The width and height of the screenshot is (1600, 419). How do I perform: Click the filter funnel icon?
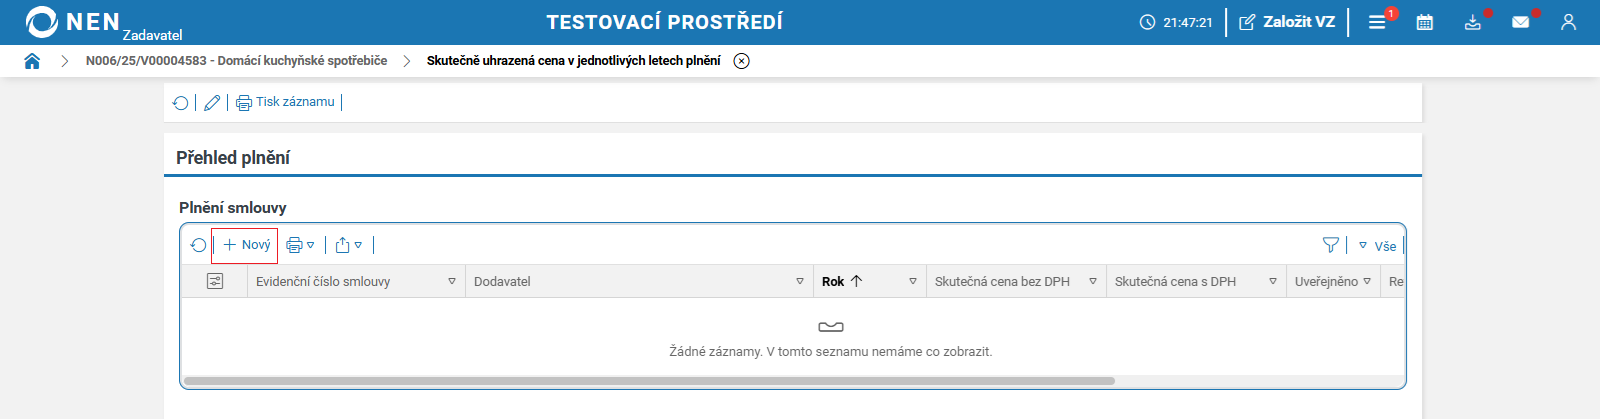tap(1331, 245)
